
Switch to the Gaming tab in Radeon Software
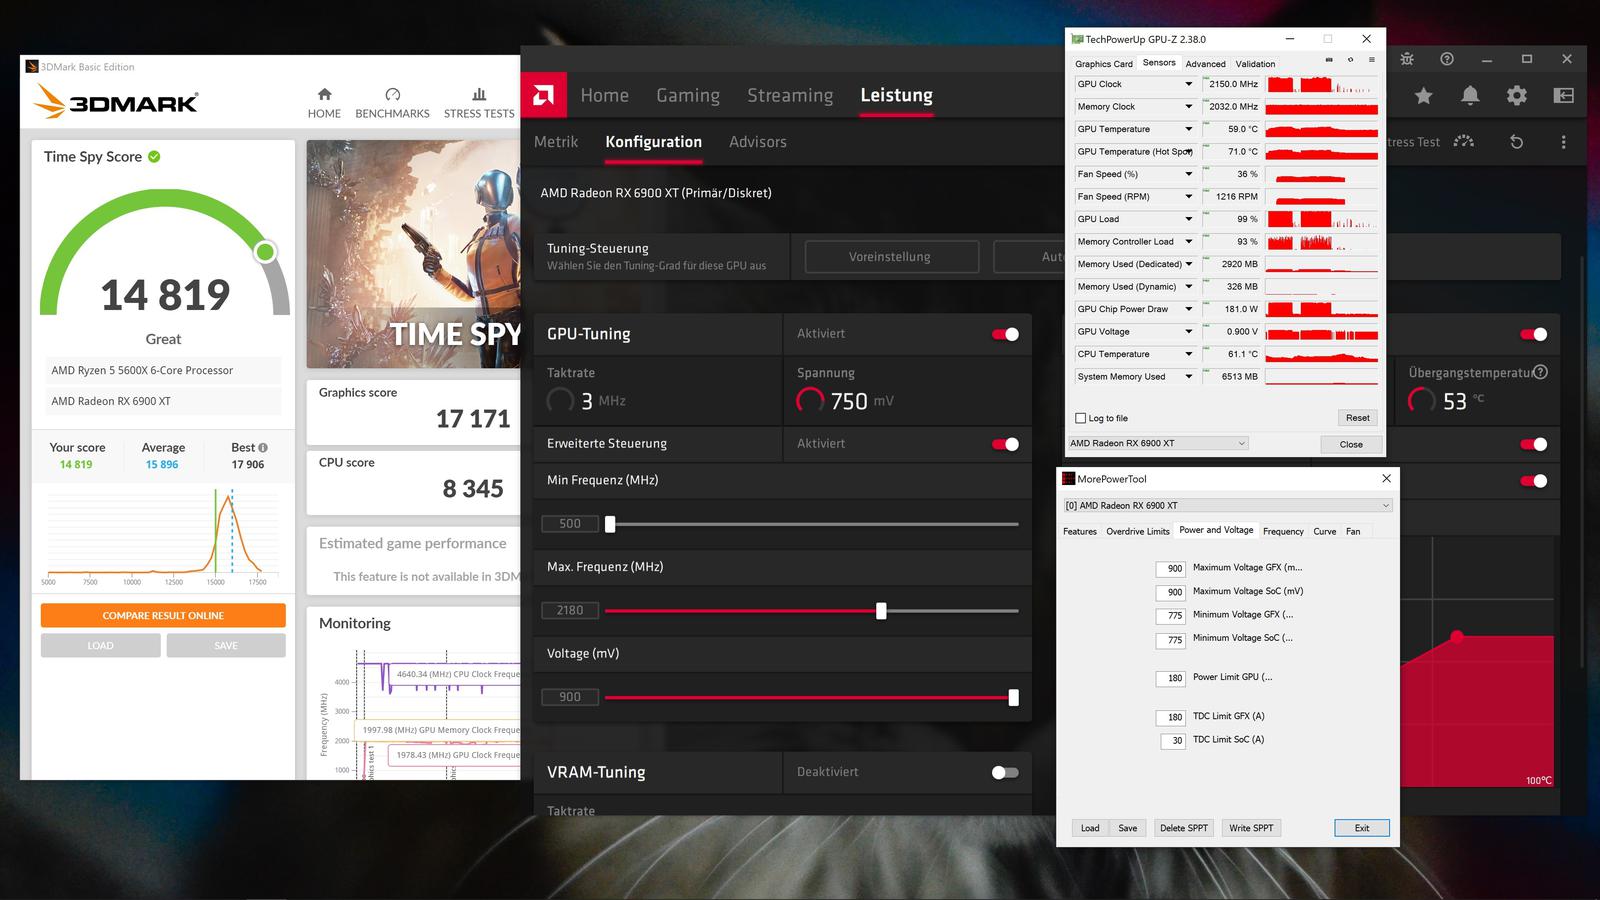click(688, 95)
